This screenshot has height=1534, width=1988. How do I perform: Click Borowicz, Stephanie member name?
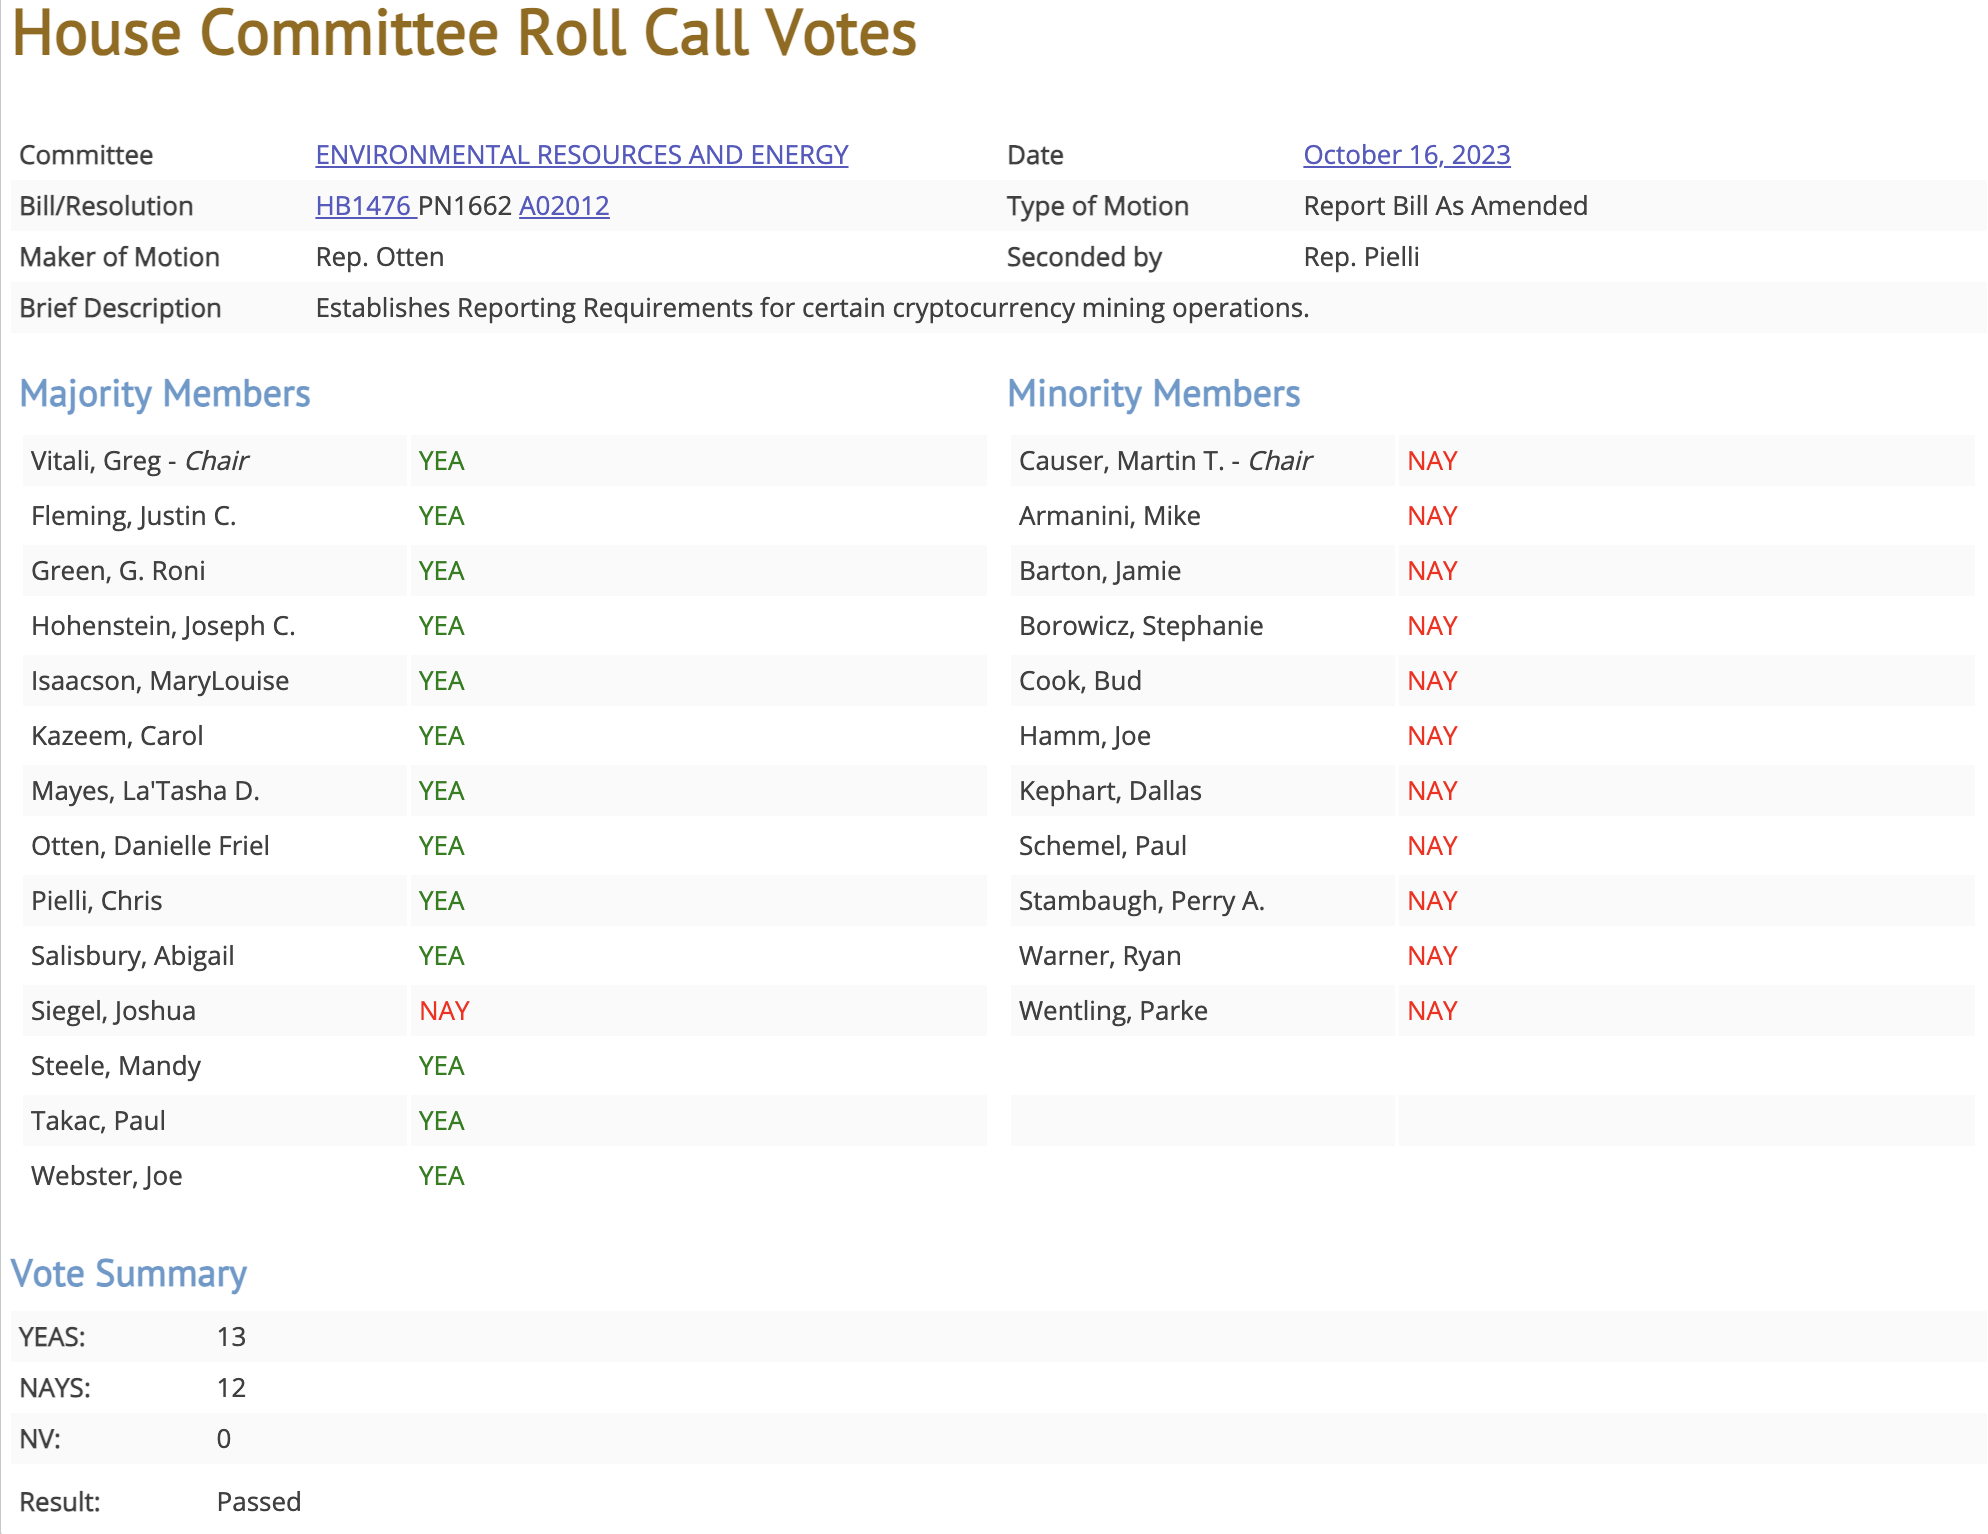(1140, 626)
